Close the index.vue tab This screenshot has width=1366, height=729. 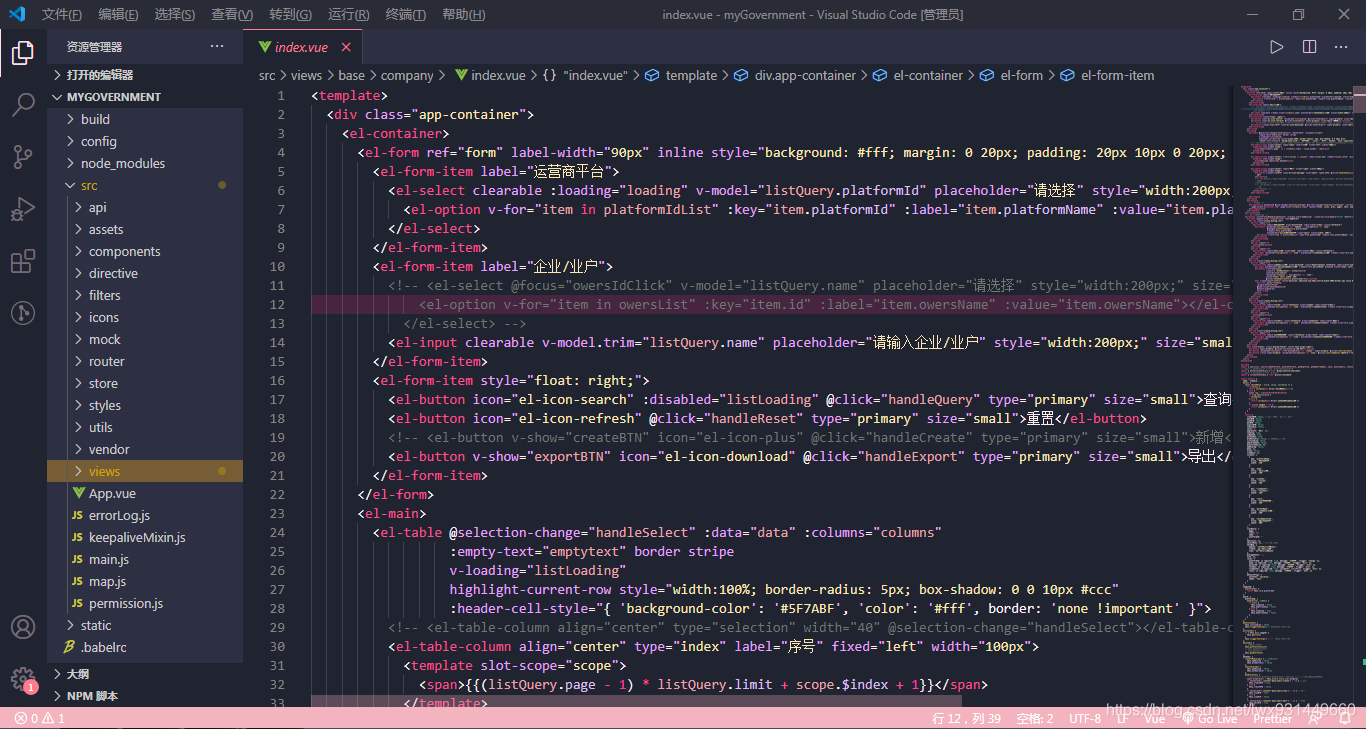point(346,47)
